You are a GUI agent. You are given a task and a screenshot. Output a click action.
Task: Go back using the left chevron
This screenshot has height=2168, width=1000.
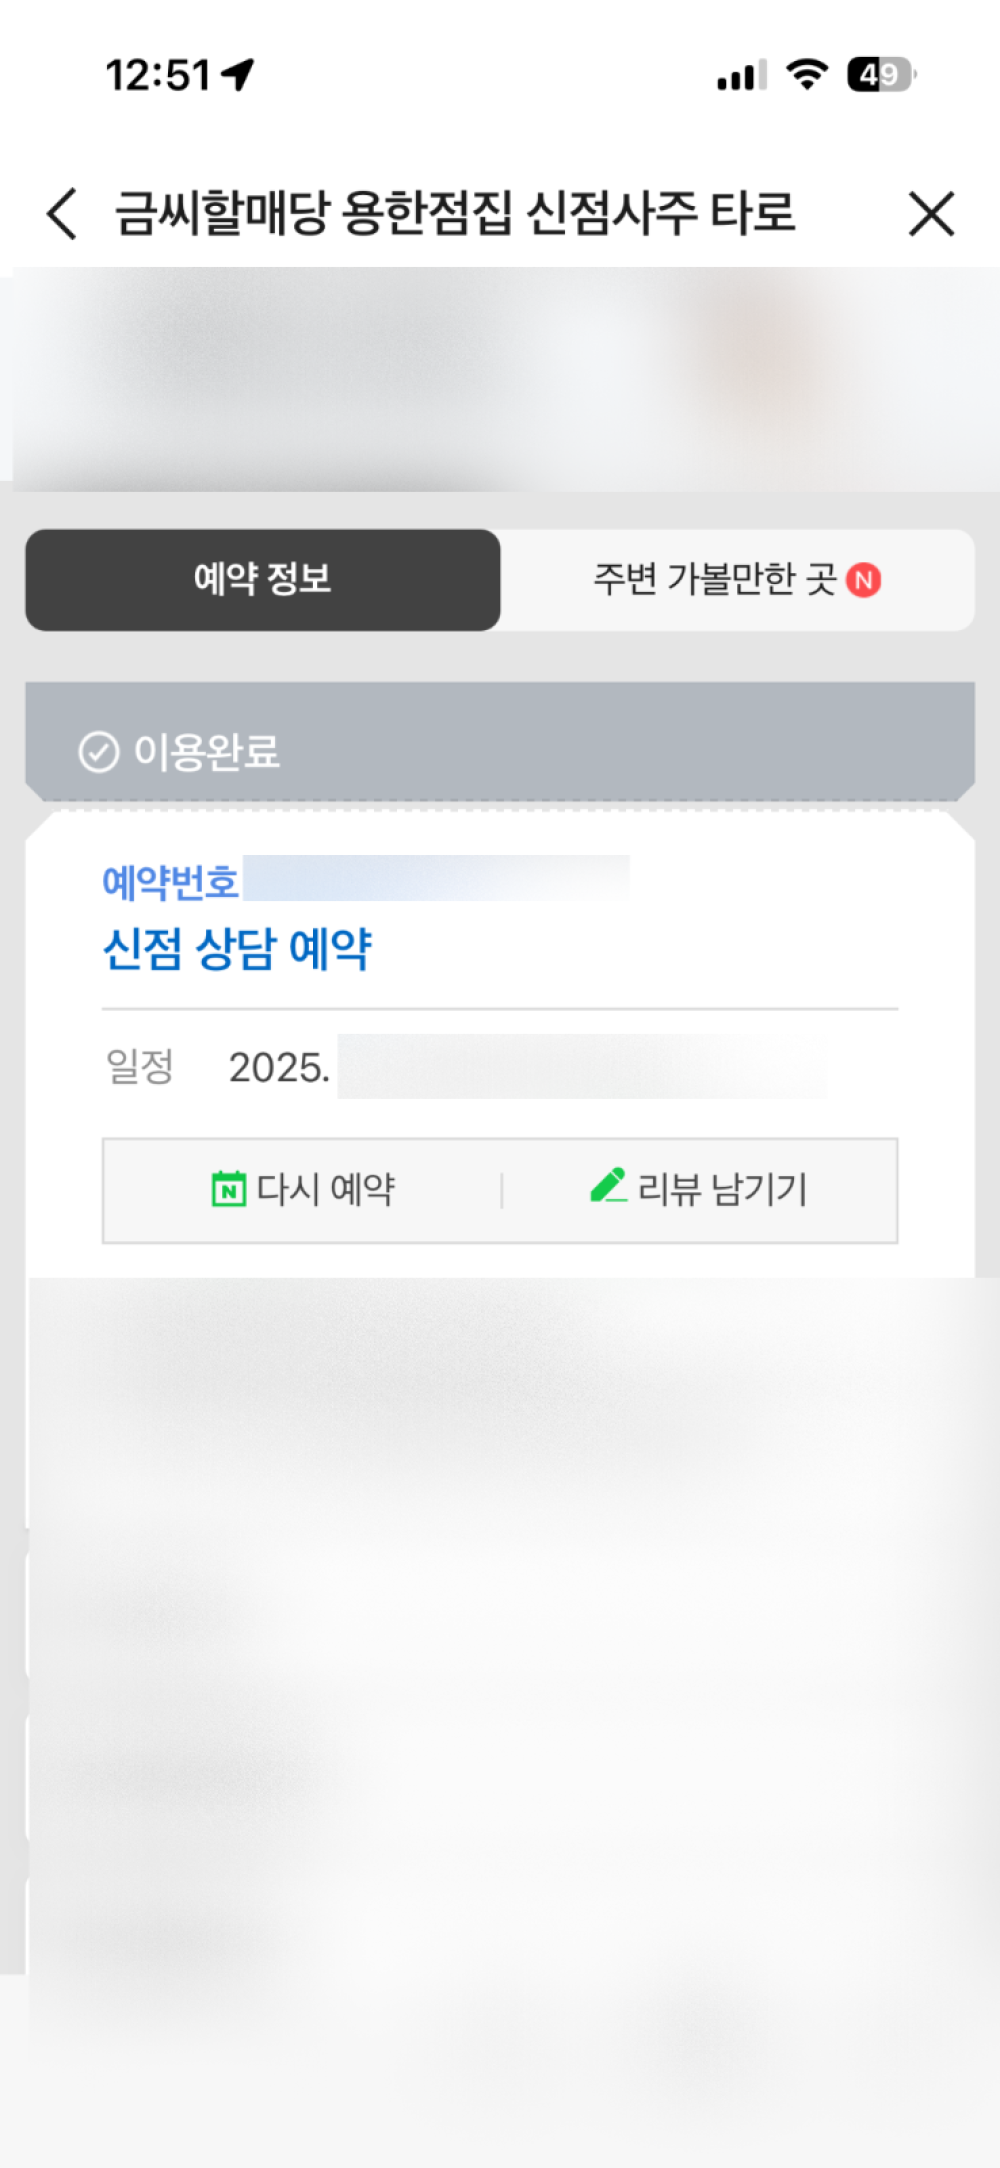pyautogui.click(x=62, y=213)
